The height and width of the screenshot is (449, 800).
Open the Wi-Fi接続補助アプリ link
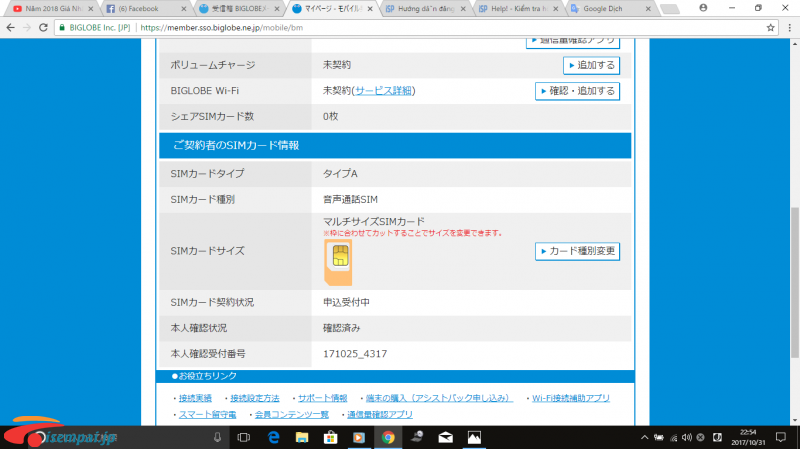click(x=571, y=398)
